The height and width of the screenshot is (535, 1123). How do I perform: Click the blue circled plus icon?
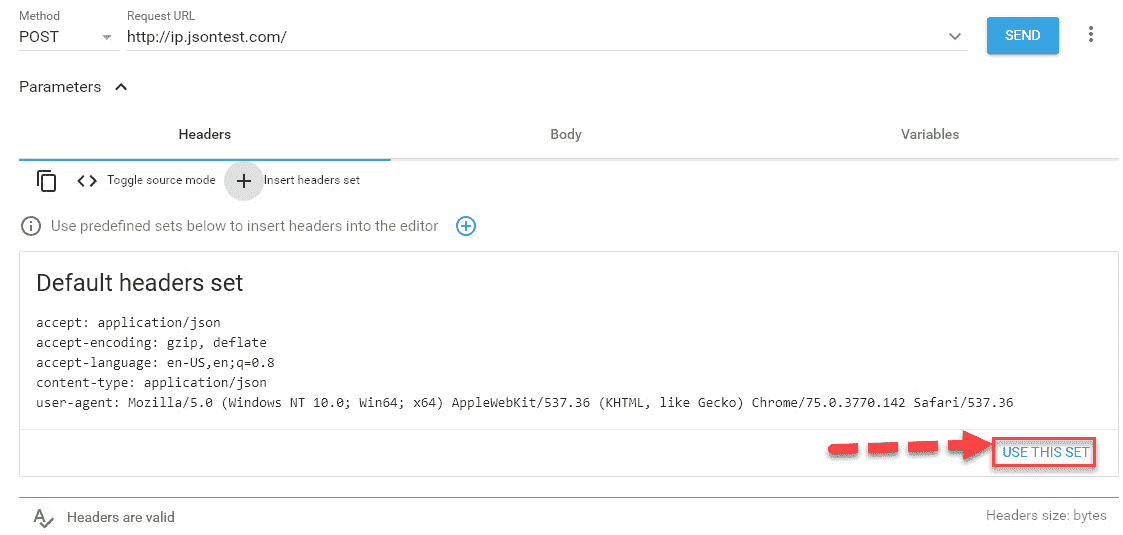466,226
